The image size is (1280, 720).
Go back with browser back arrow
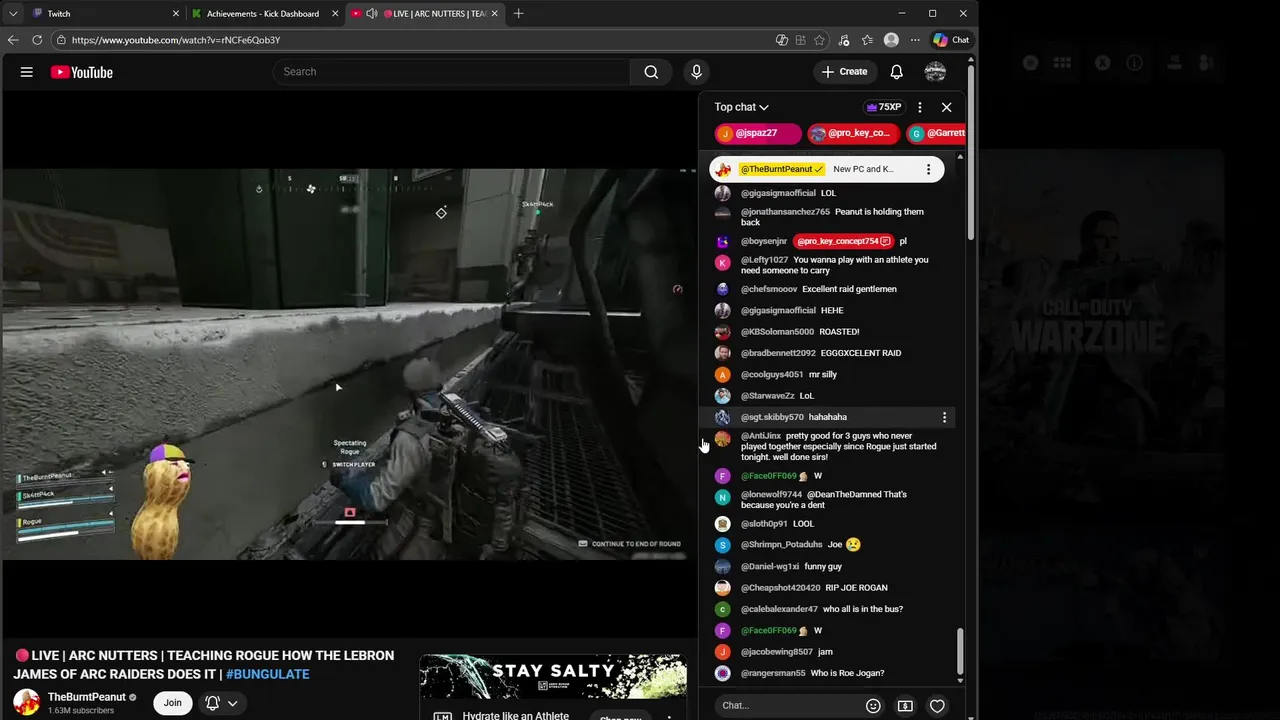[13, 40]
